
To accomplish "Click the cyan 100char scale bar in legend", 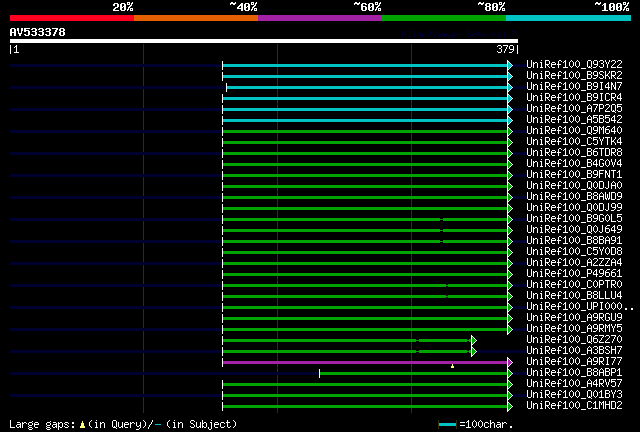I will point(447,425).
